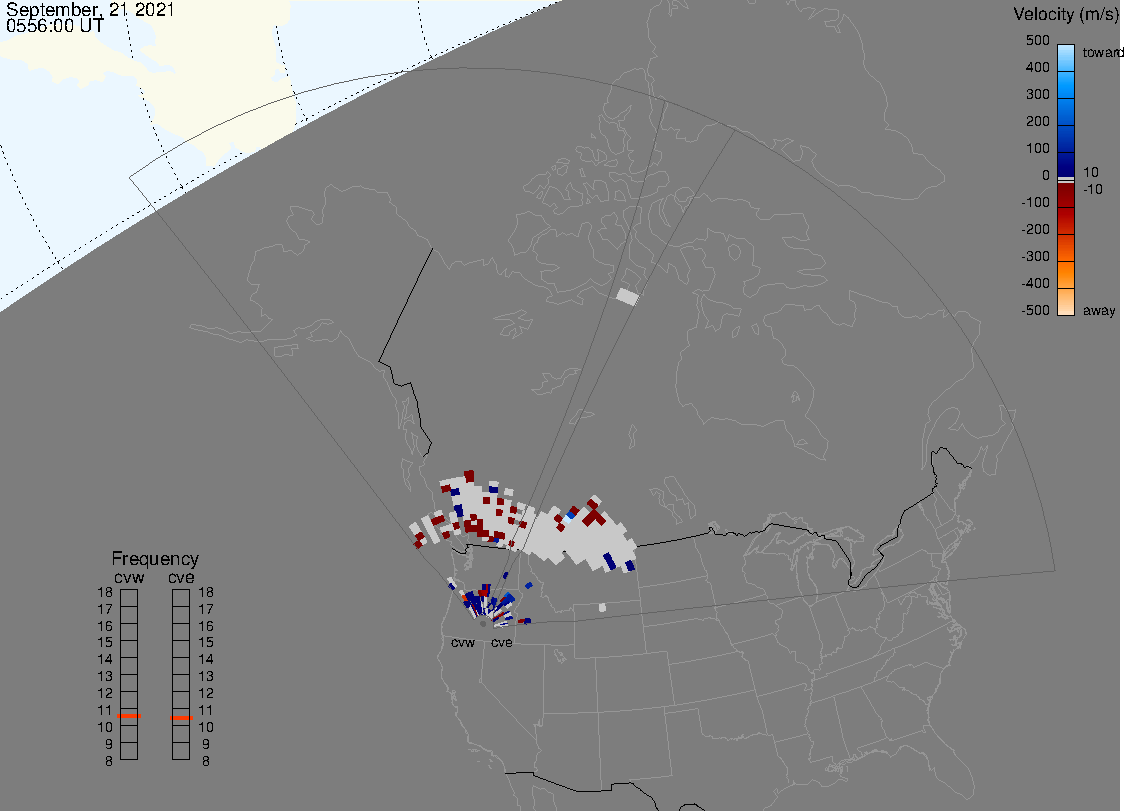Click the September 21 2021 date label

coord(90,11)
